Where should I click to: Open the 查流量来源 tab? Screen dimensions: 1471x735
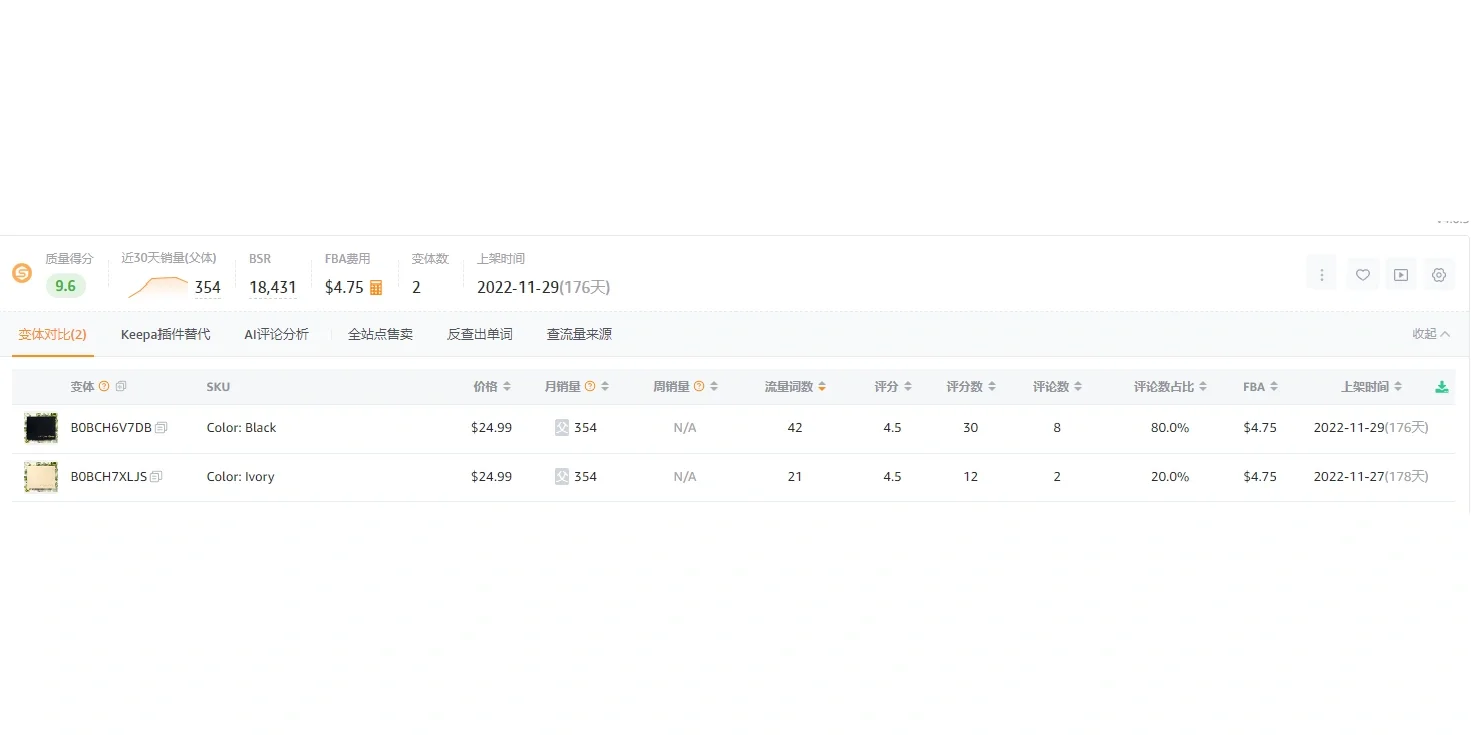pos(579,334)
